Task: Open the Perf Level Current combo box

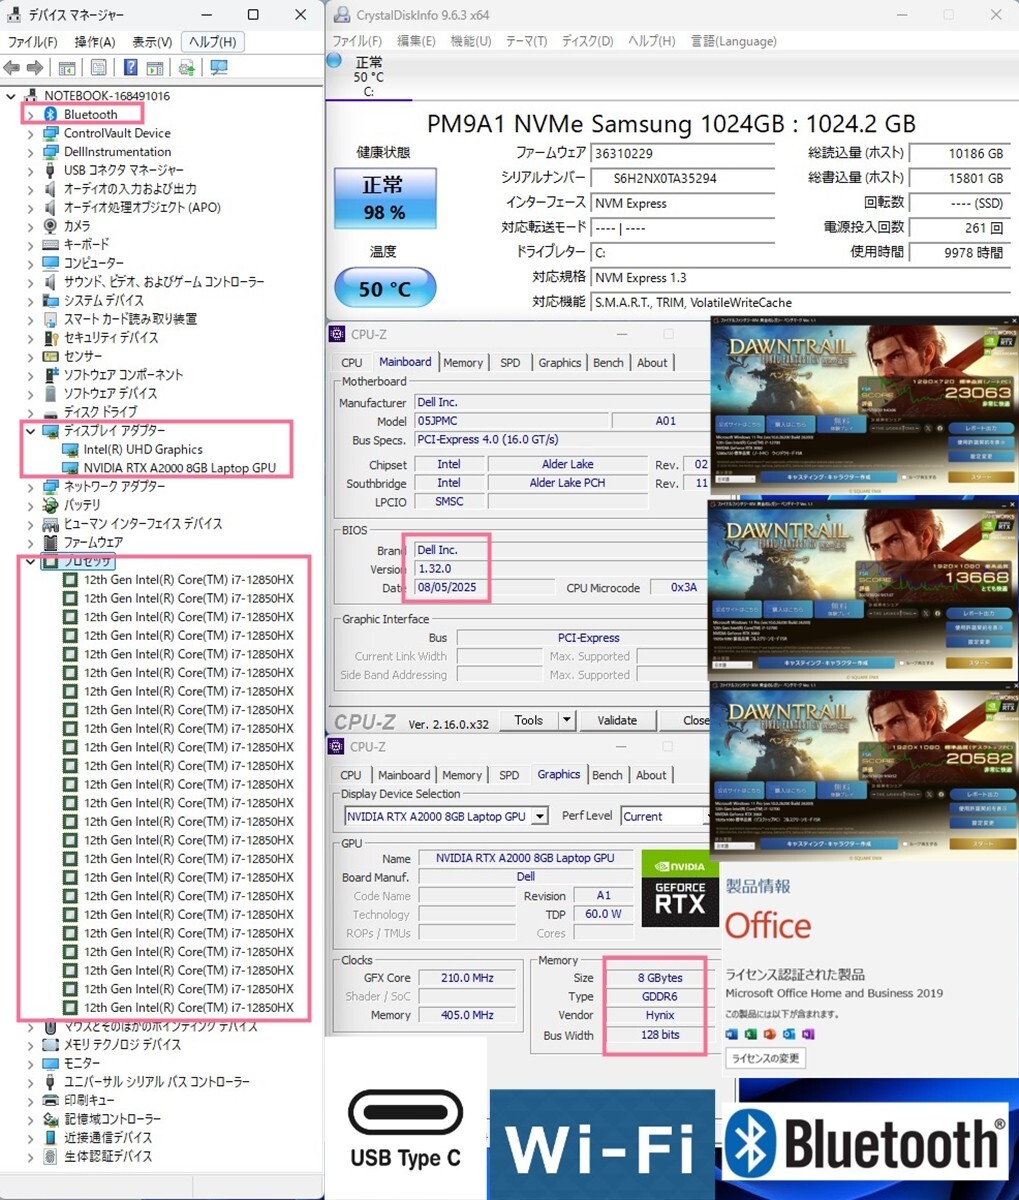Action: coord(666,816)
